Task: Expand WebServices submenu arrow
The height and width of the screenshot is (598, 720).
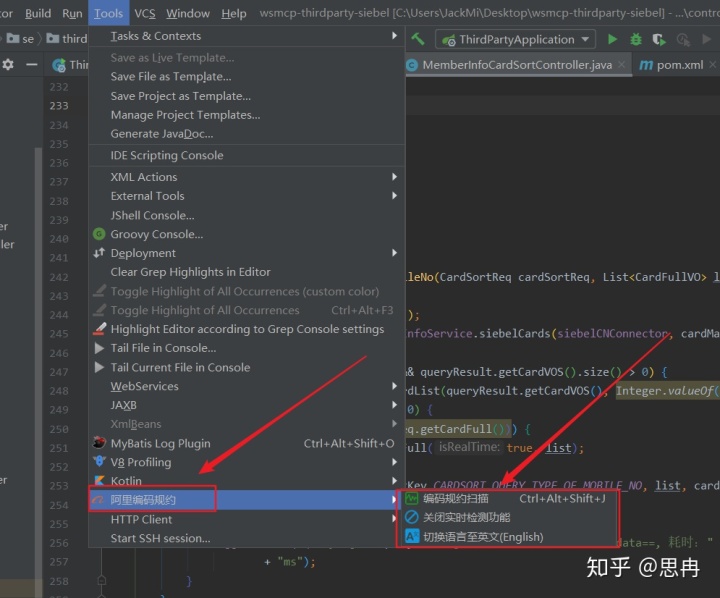Action: pos(394,386)
